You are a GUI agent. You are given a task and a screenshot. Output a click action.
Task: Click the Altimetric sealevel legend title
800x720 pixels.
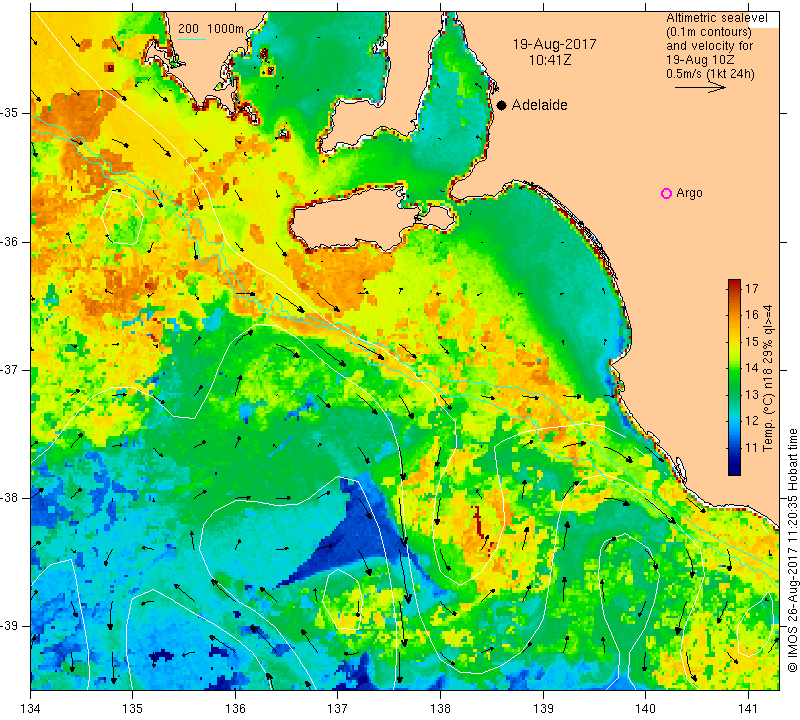click(716, 18)
